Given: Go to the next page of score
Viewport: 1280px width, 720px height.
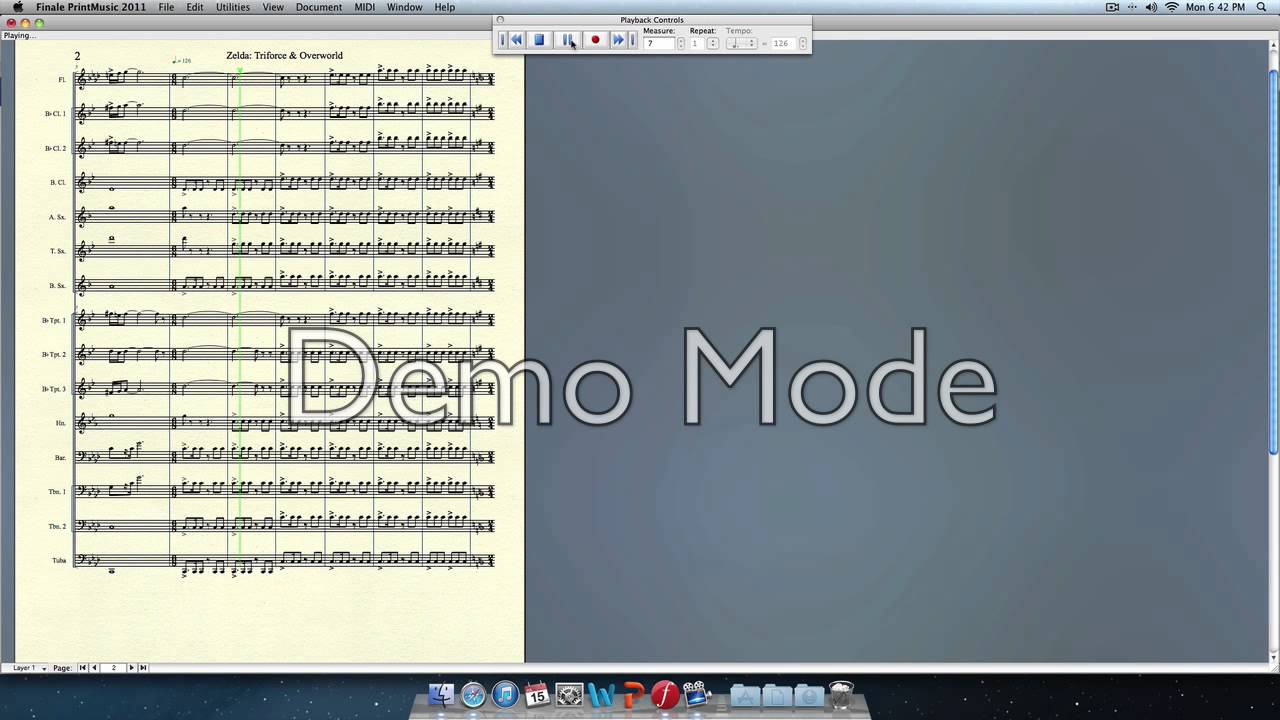Looking at the screenshot, I should pyautogui.click(x=131, y=668).
